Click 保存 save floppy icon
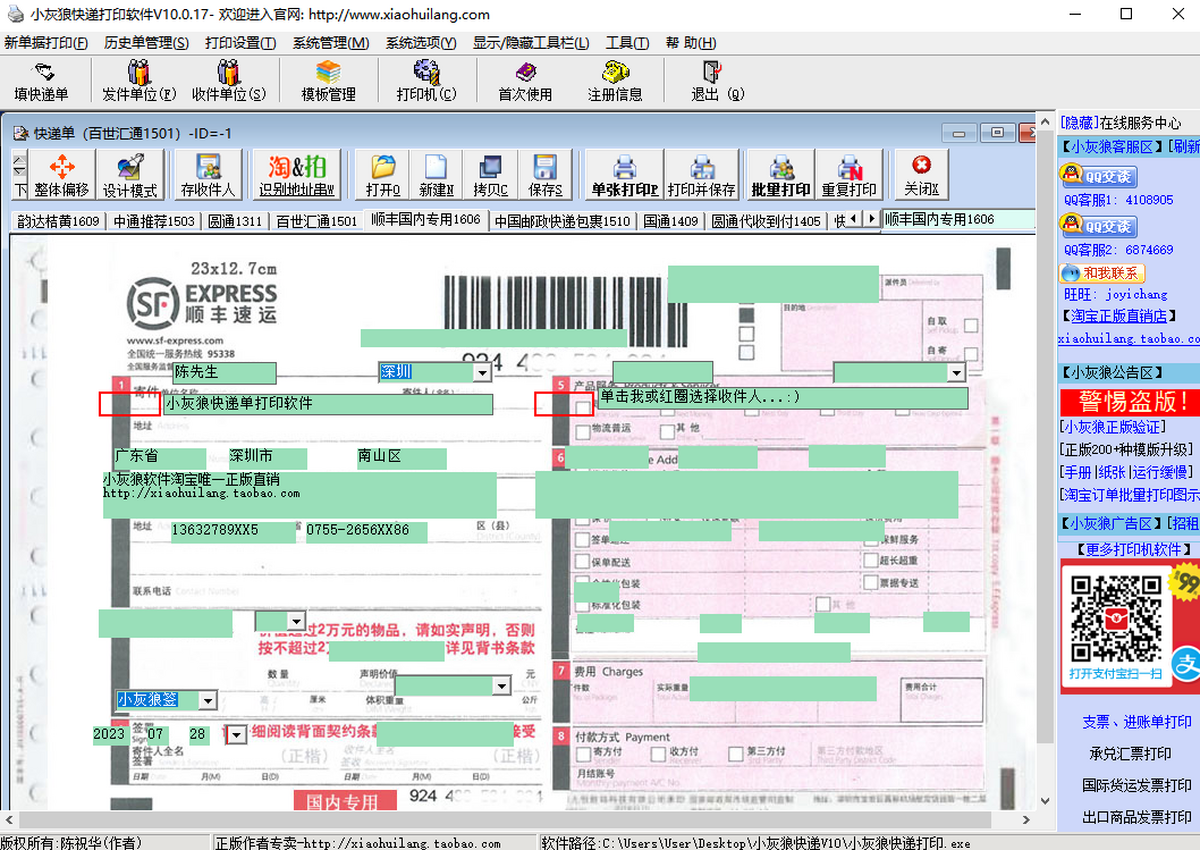The height and width of the screenshot is (850, 1200). [x=545, y=176]
